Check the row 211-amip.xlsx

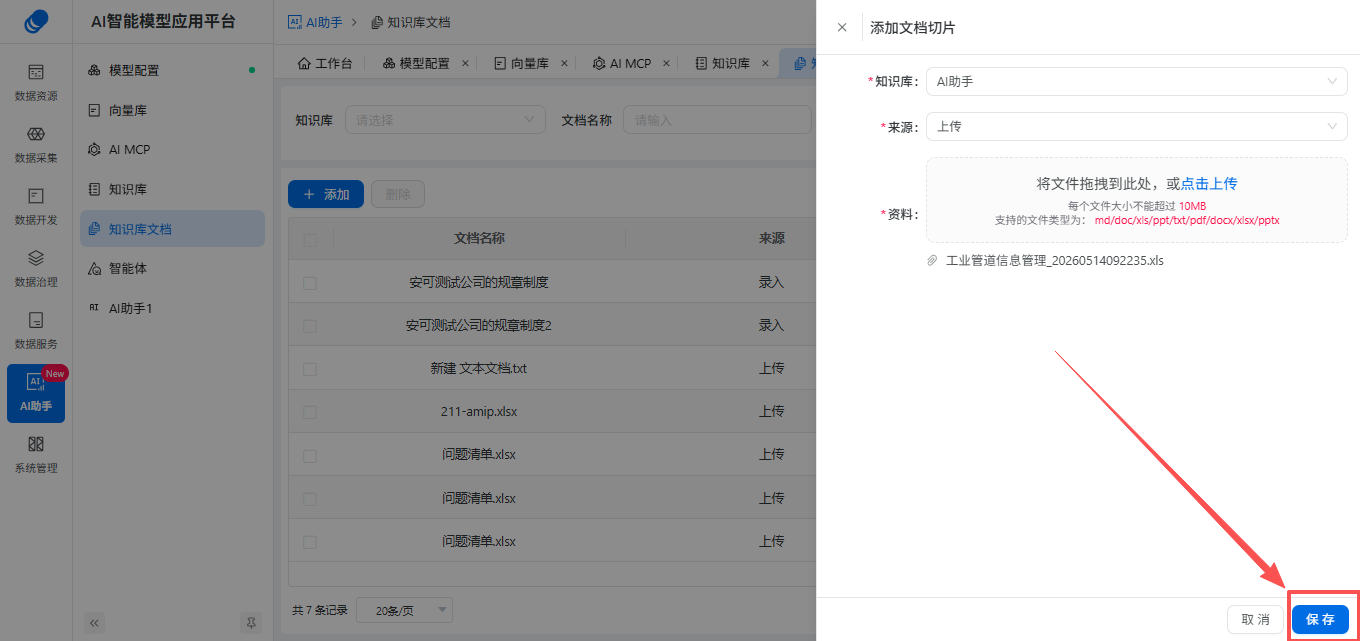[310, 412]
